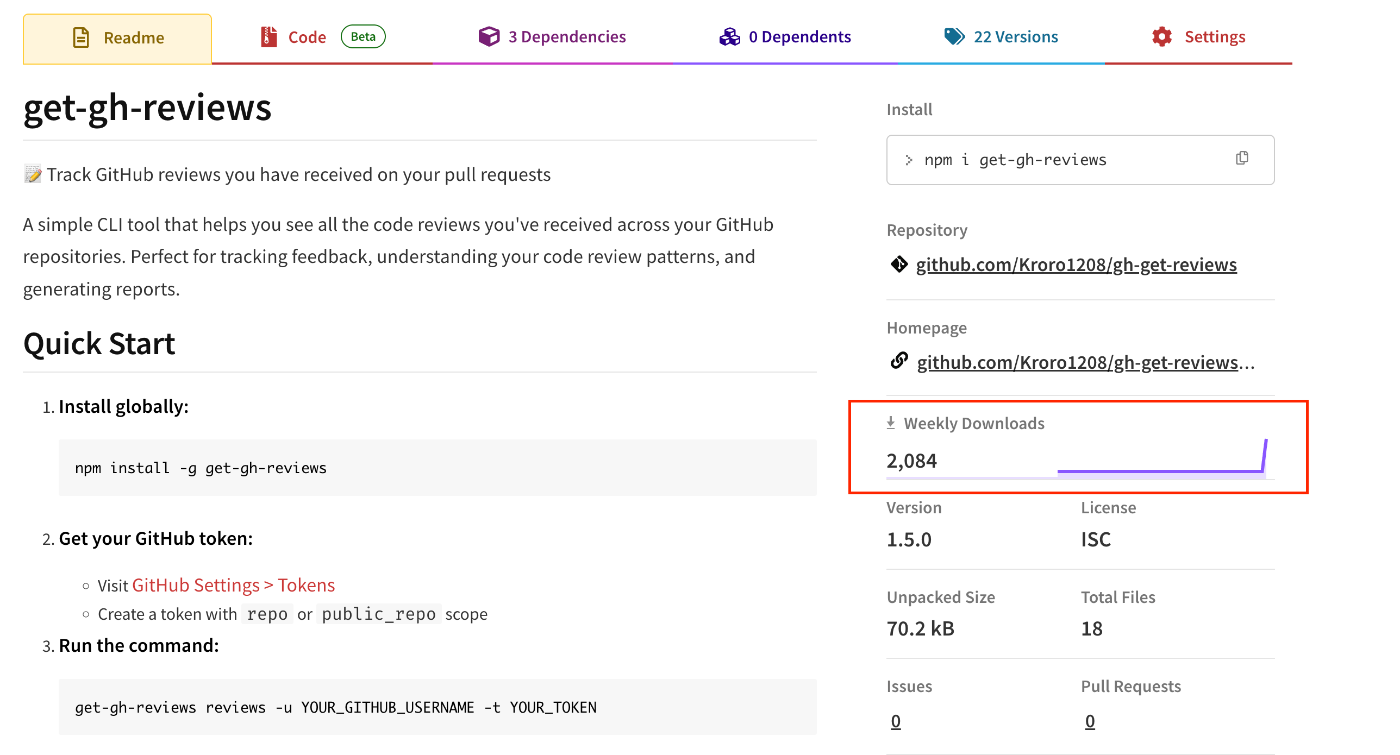
Task: Open the 22 Versions tab
Action: point(1001,38)
